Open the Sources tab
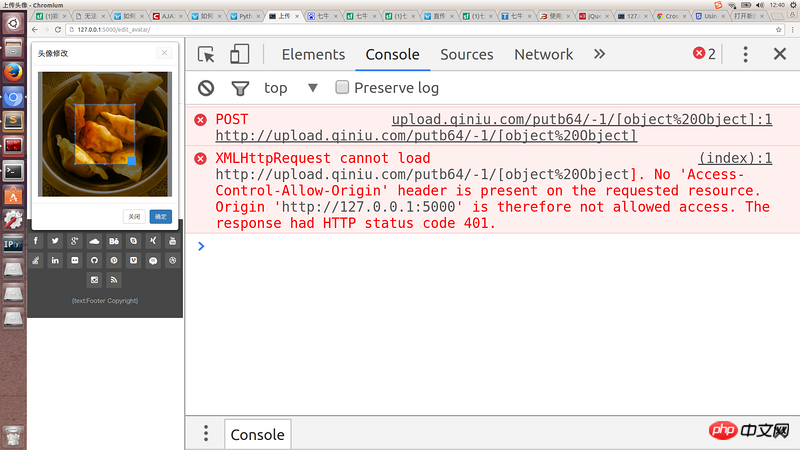800x450 pixels. 467,55
